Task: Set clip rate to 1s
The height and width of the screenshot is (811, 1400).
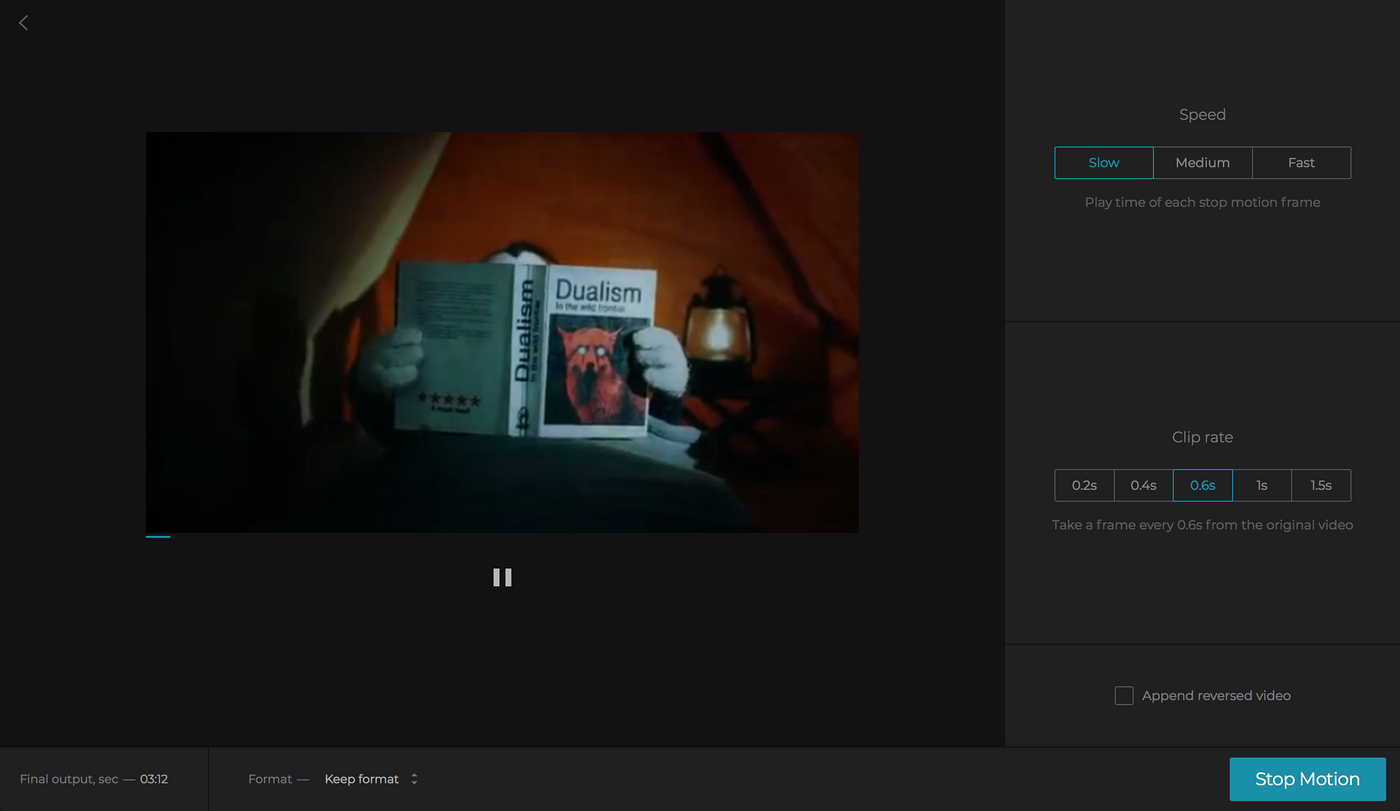Action: [1262, 485]
